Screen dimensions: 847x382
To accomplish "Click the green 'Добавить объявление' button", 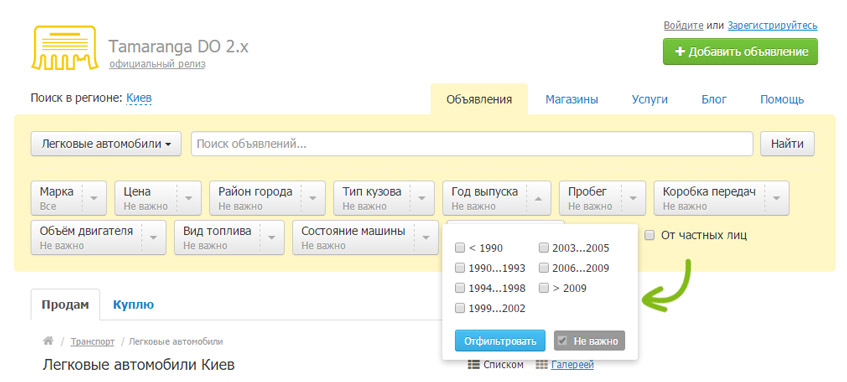I will tap(740, 52).
